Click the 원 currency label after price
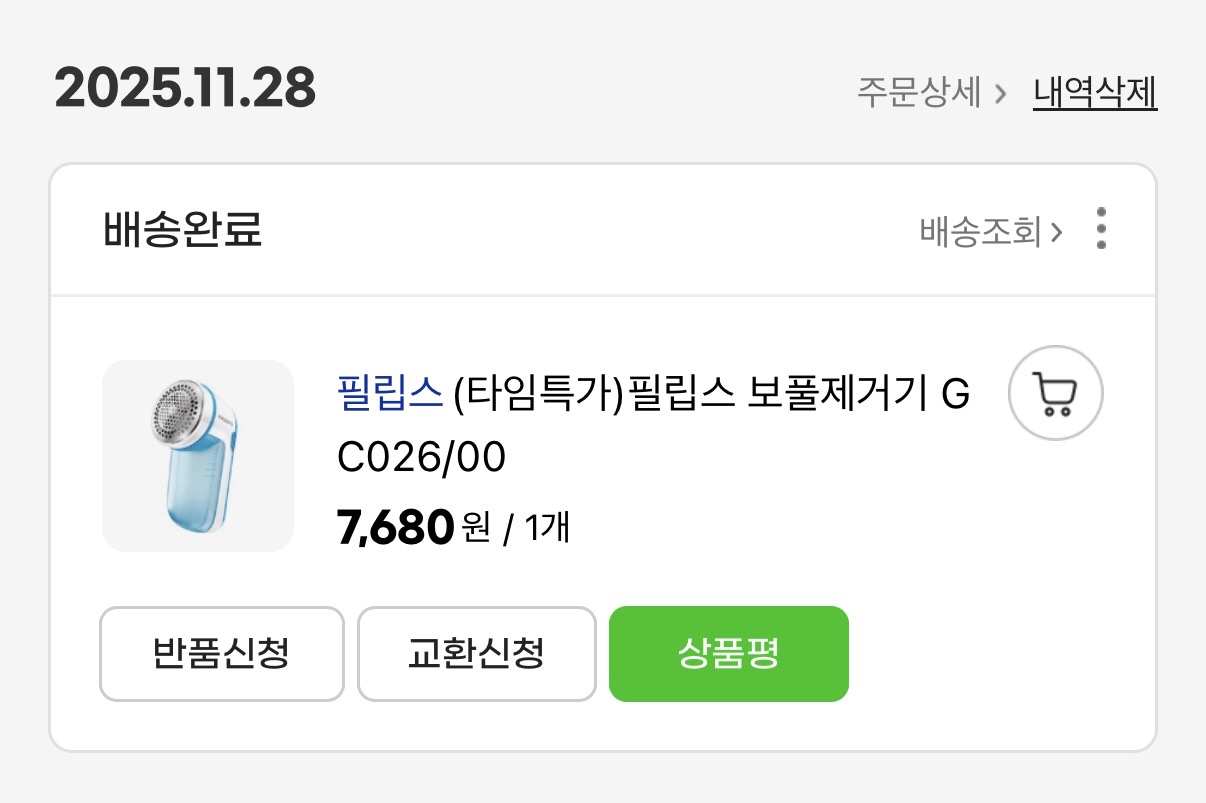This screenshot has width=1206, height=803. [477, 528]
